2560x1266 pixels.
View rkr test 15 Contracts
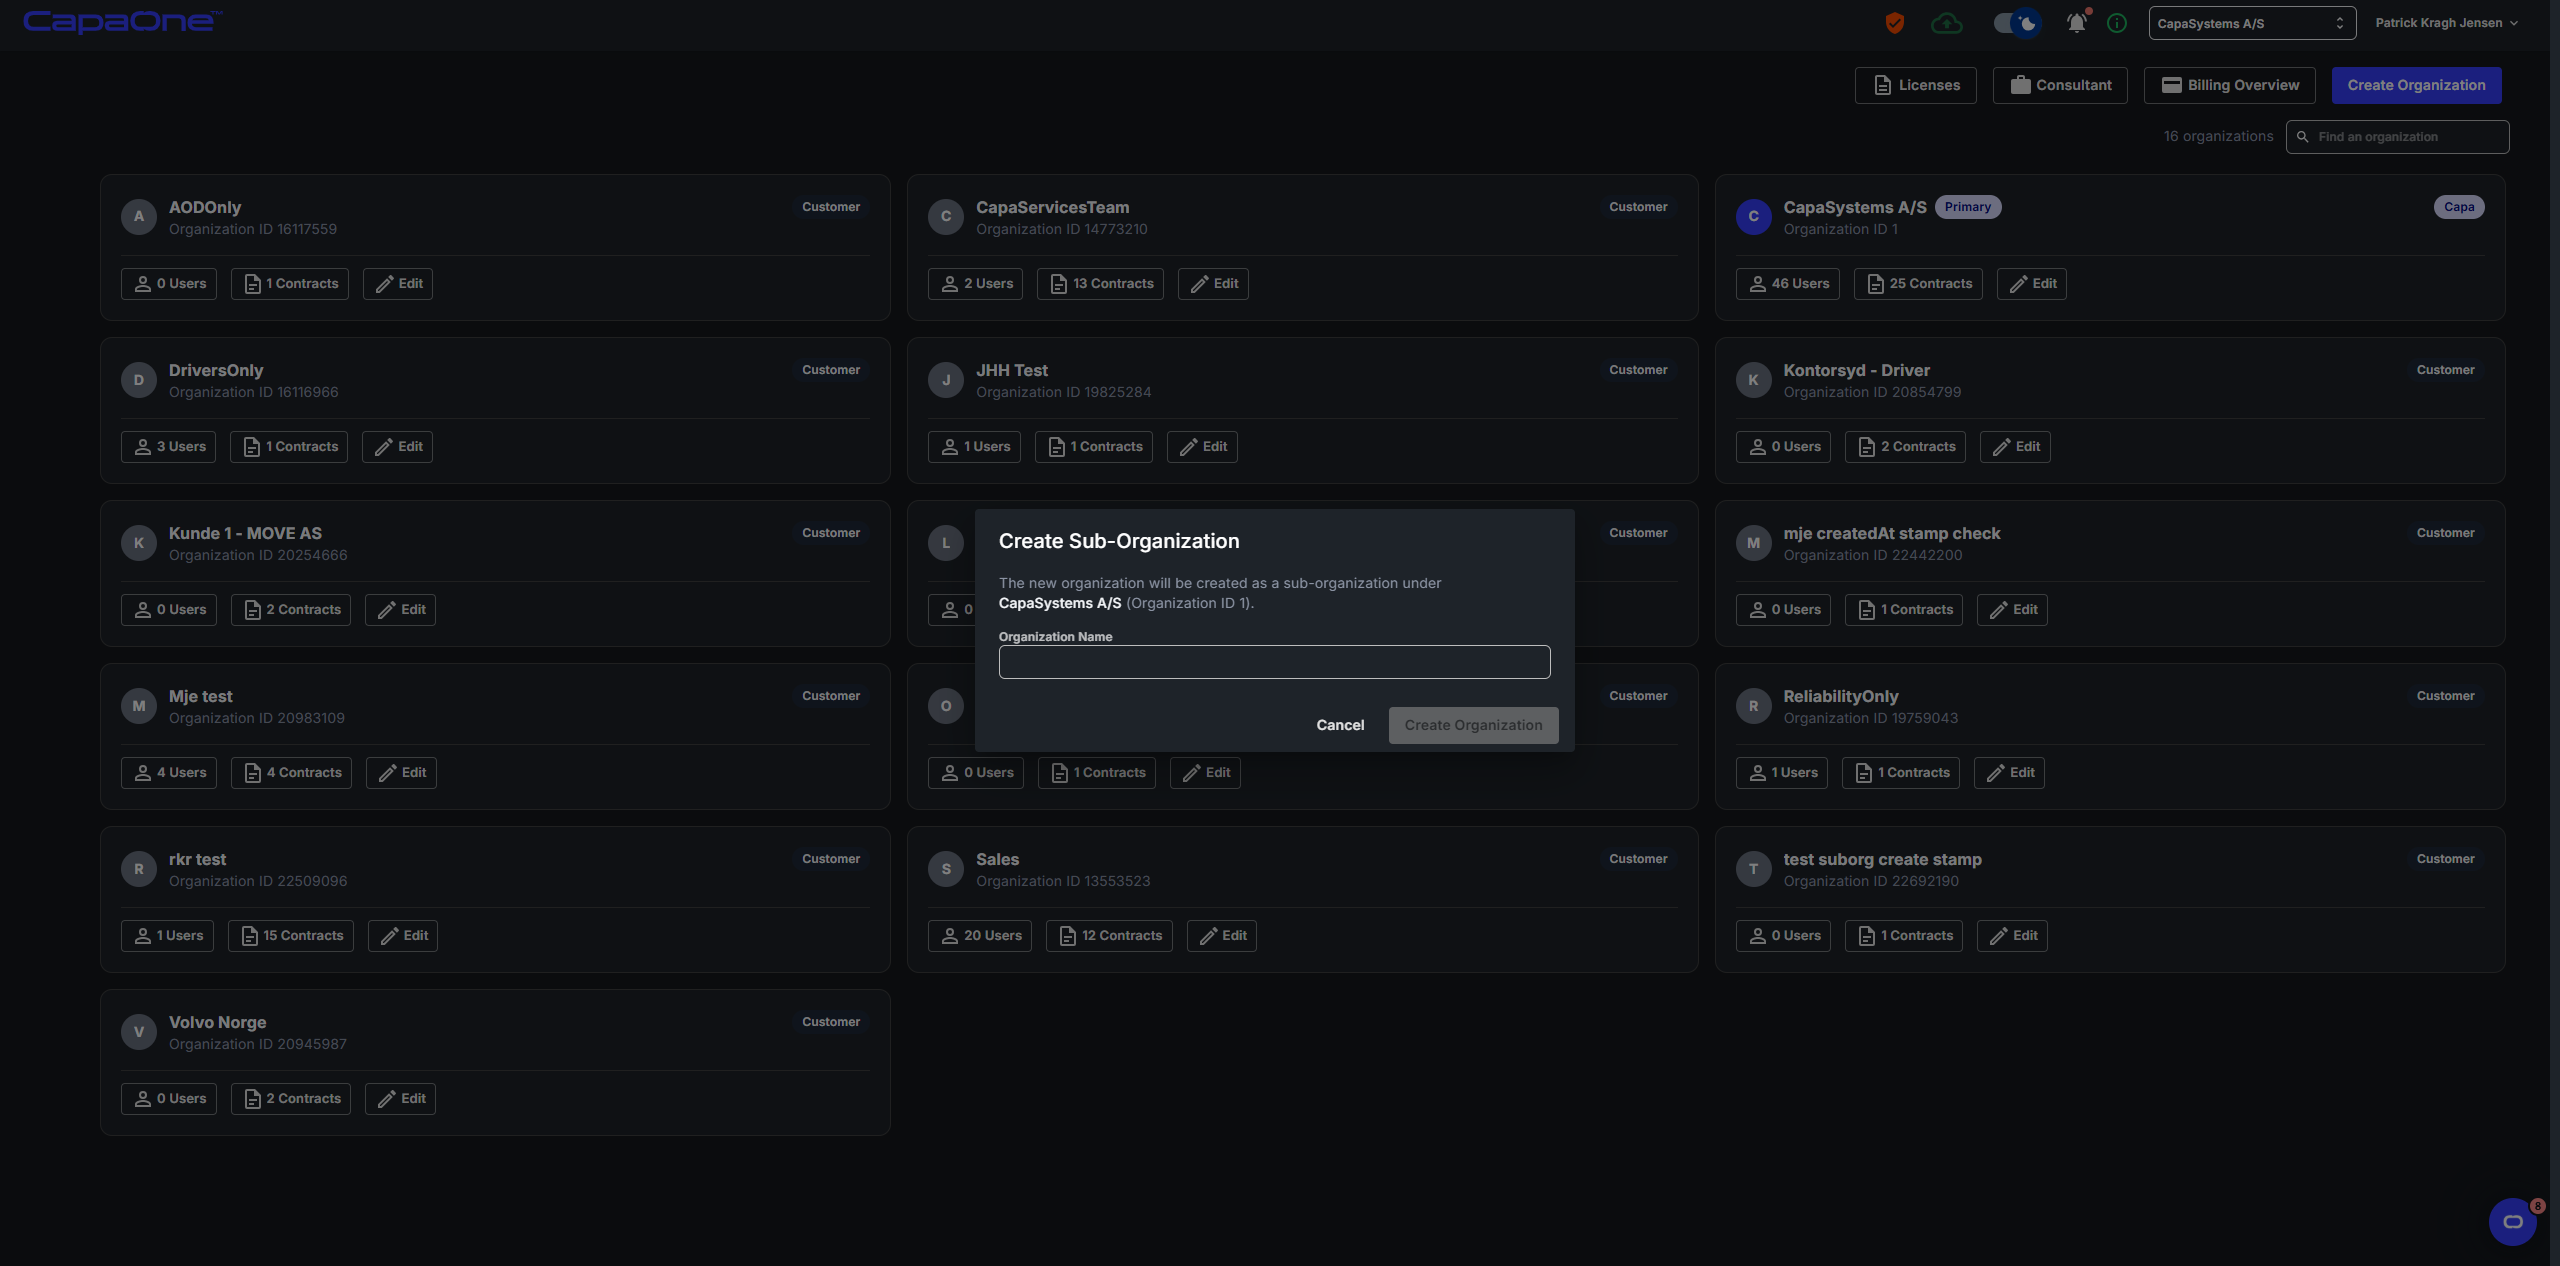click(291, 936)
